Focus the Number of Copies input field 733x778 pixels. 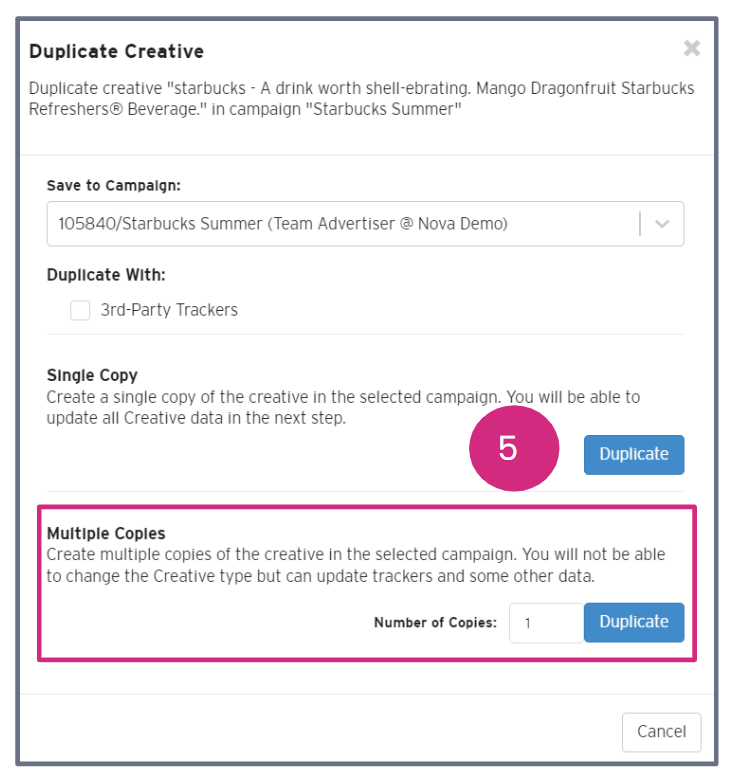tap(545, 623)
